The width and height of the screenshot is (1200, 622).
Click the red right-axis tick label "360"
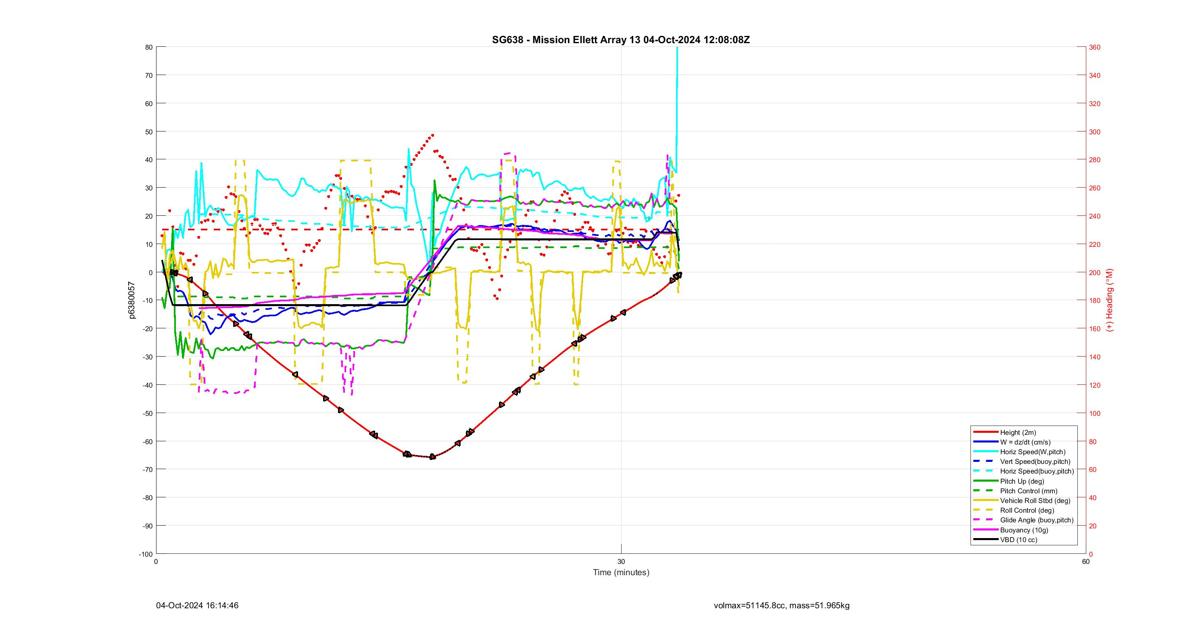coord(1094,47)
